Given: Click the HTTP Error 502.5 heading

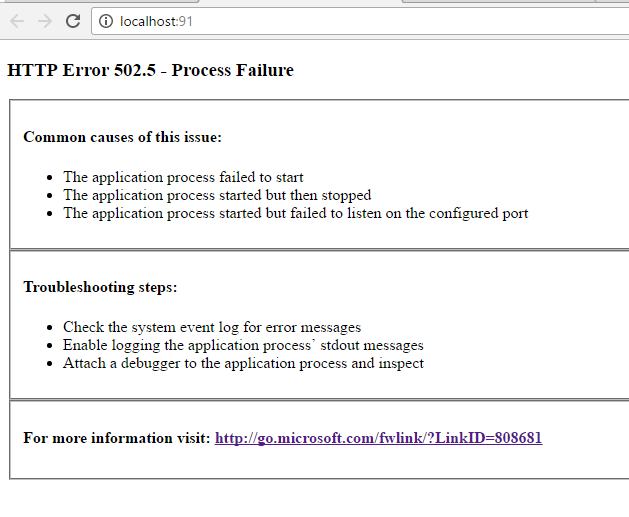Looking at the screenshot, I should point(150,70).
